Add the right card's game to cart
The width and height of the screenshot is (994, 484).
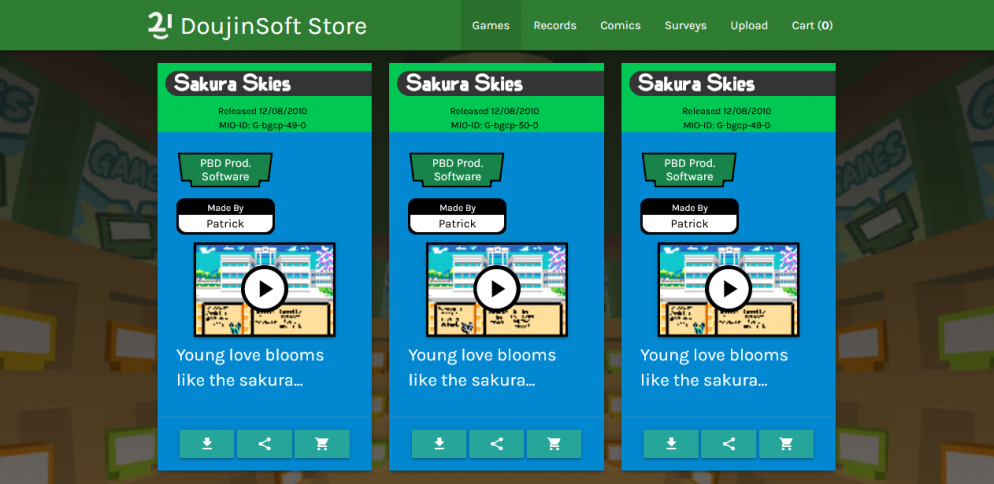[786, 444]
